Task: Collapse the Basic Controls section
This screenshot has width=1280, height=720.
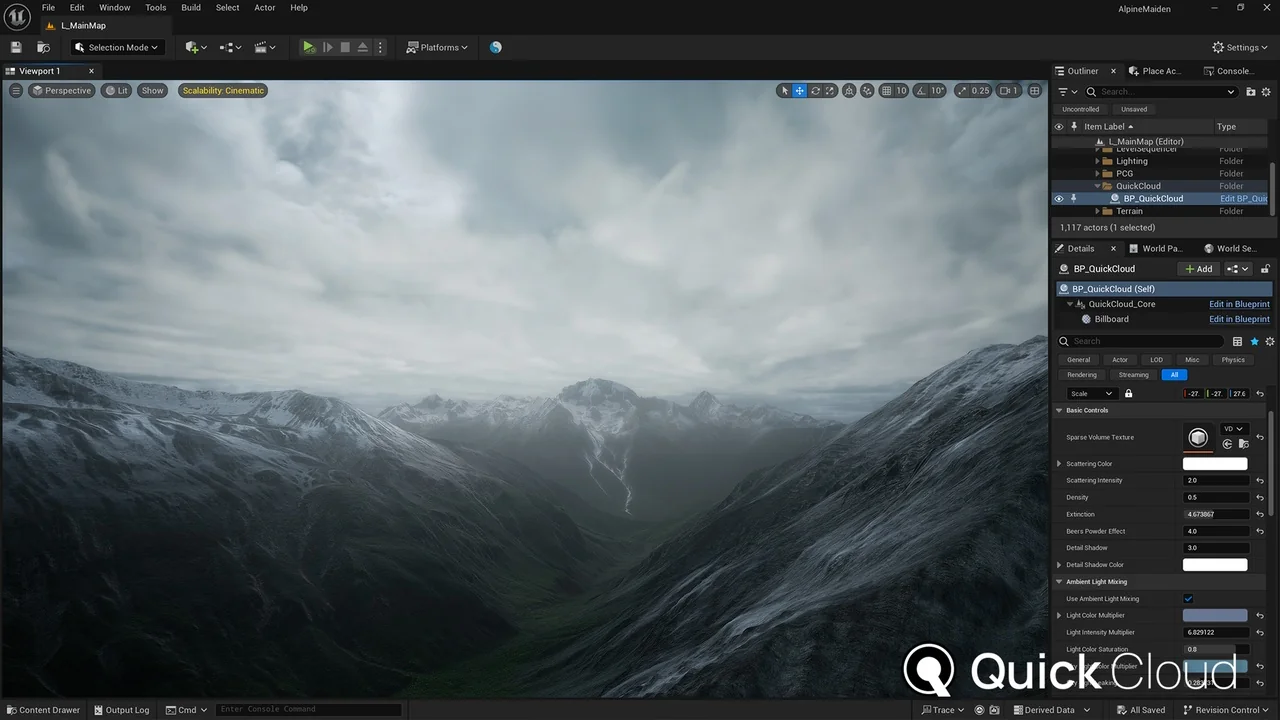Action: point(1059,410)
